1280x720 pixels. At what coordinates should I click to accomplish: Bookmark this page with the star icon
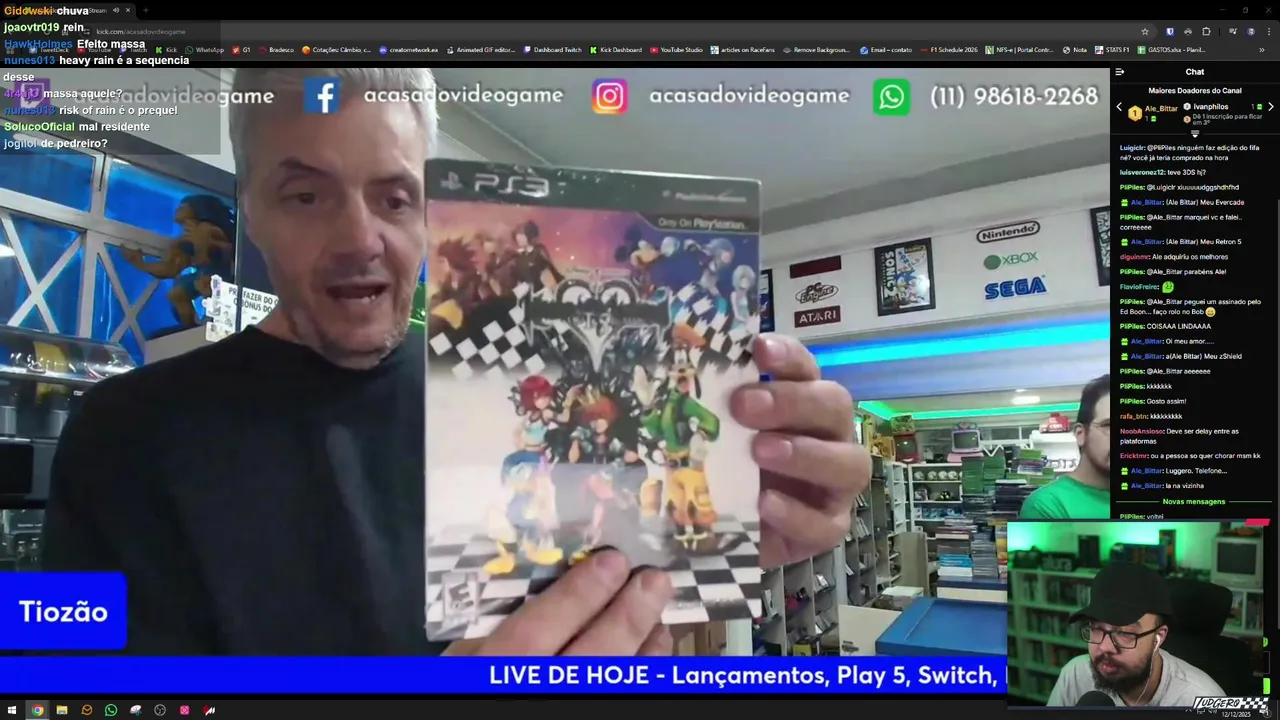pos(1145,31)
